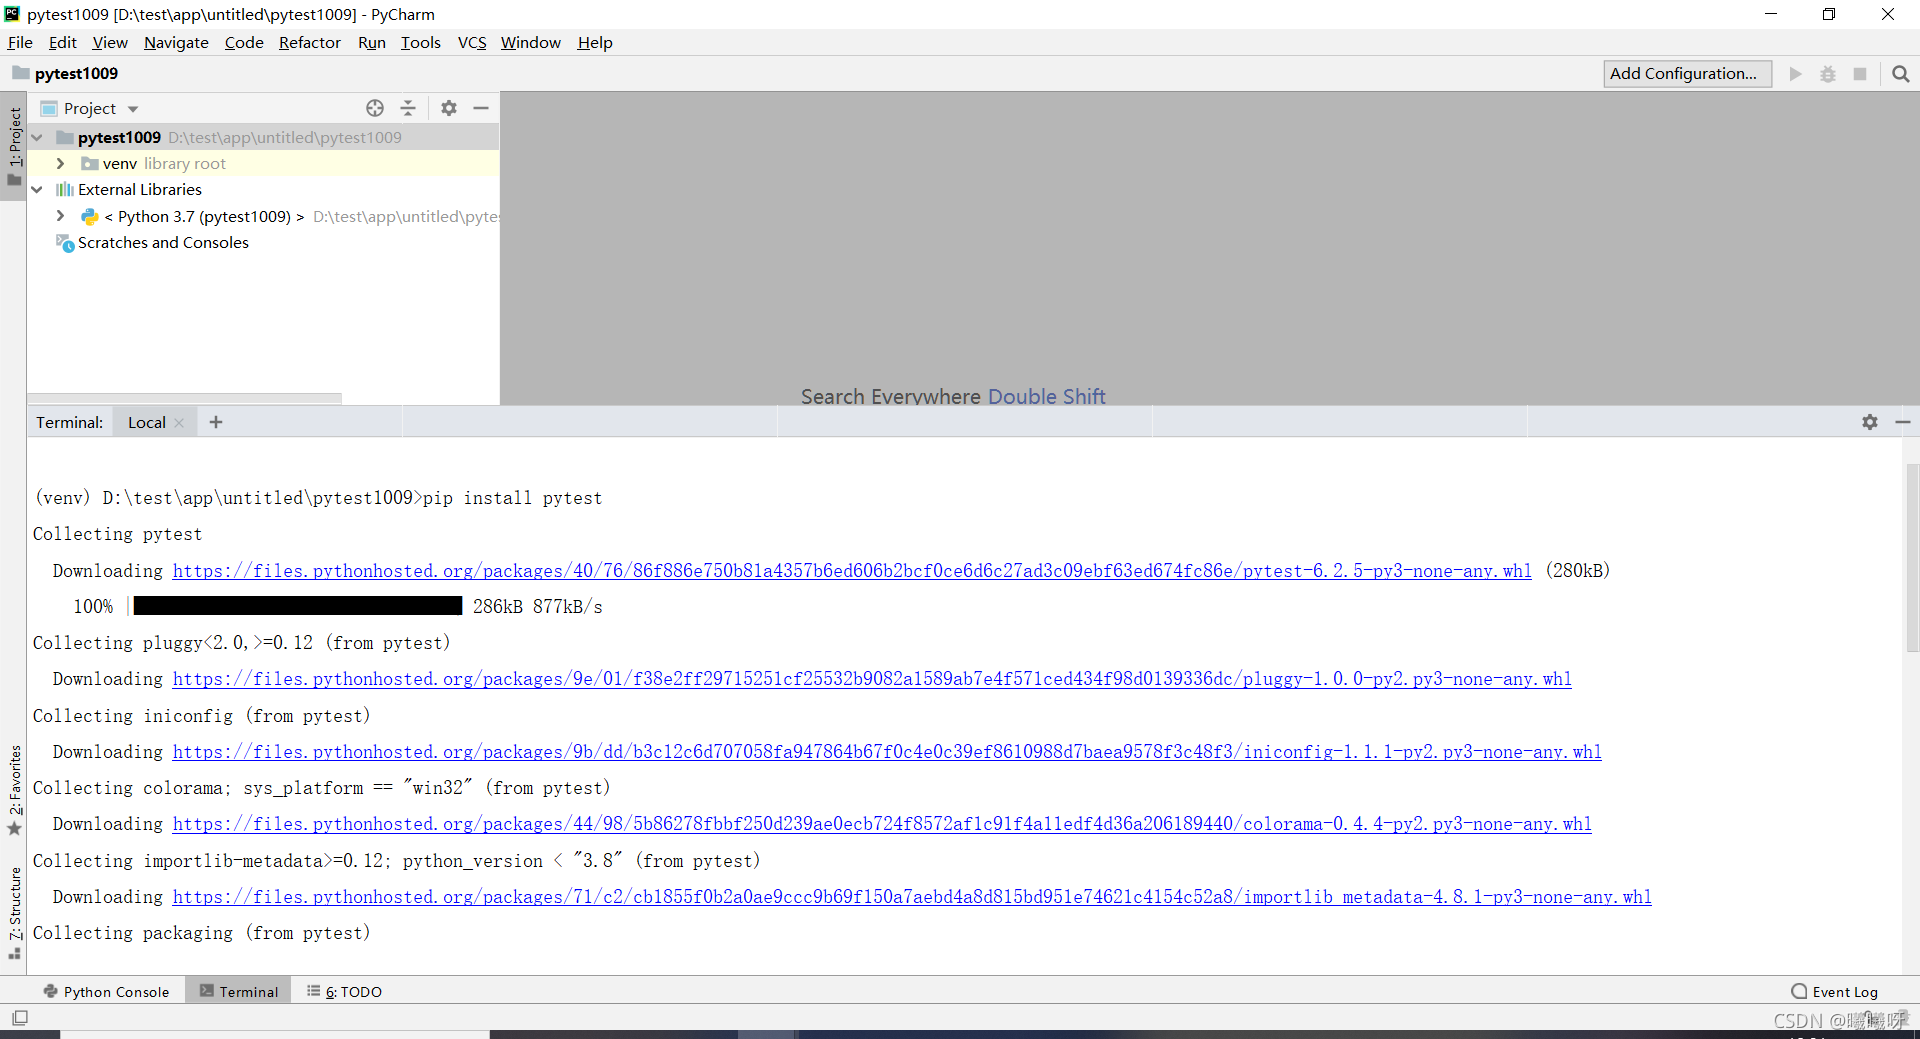Add new terminal session with plus icon
Image resolution: width=1920 pixels, height=1039 pixels.
[216, 422]
